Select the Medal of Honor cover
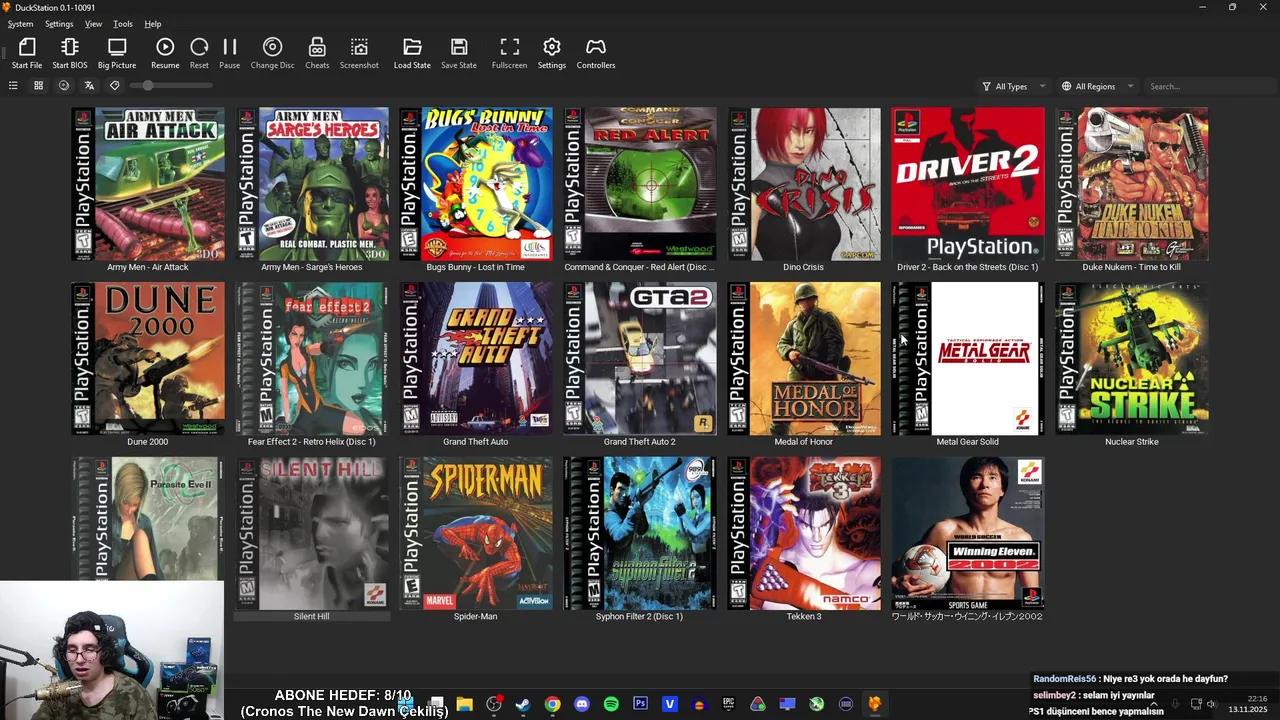This screenshot has width=1280, height=720. (804, 358)
